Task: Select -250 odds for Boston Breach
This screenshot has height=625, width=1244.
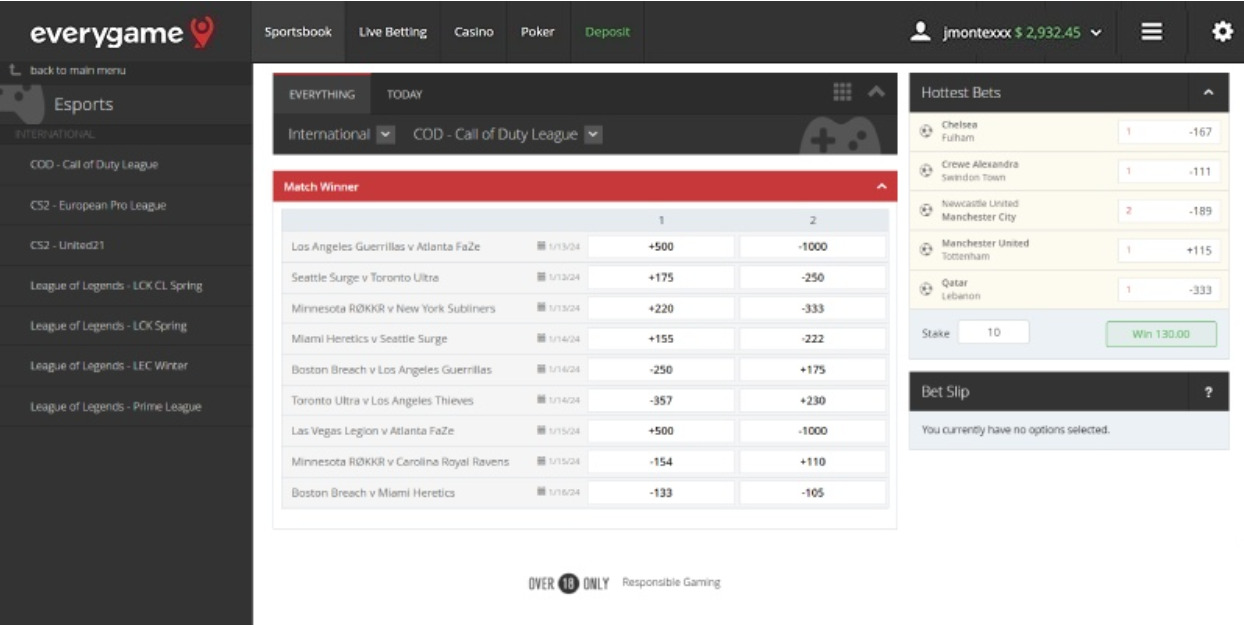Action: pyautogui.click(x=661, y=370)
